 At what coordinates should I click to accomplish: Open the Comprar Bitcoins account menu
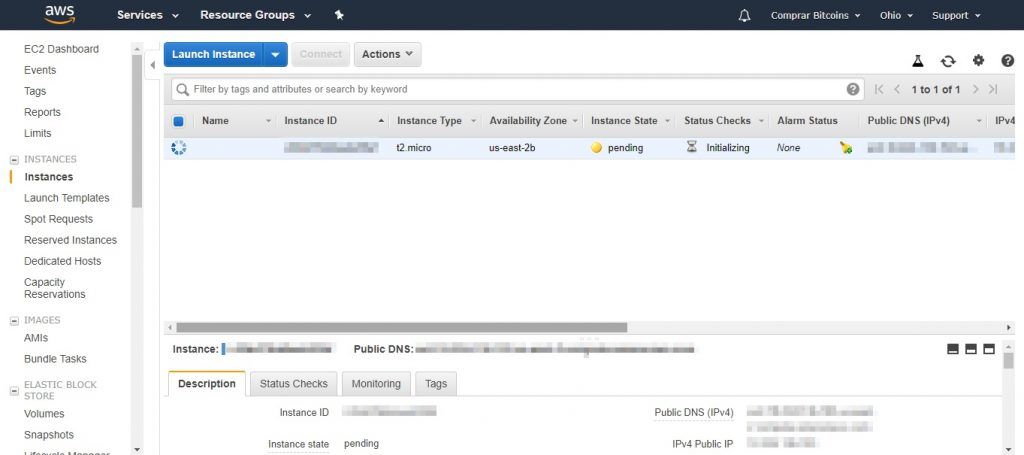(816, 15)
